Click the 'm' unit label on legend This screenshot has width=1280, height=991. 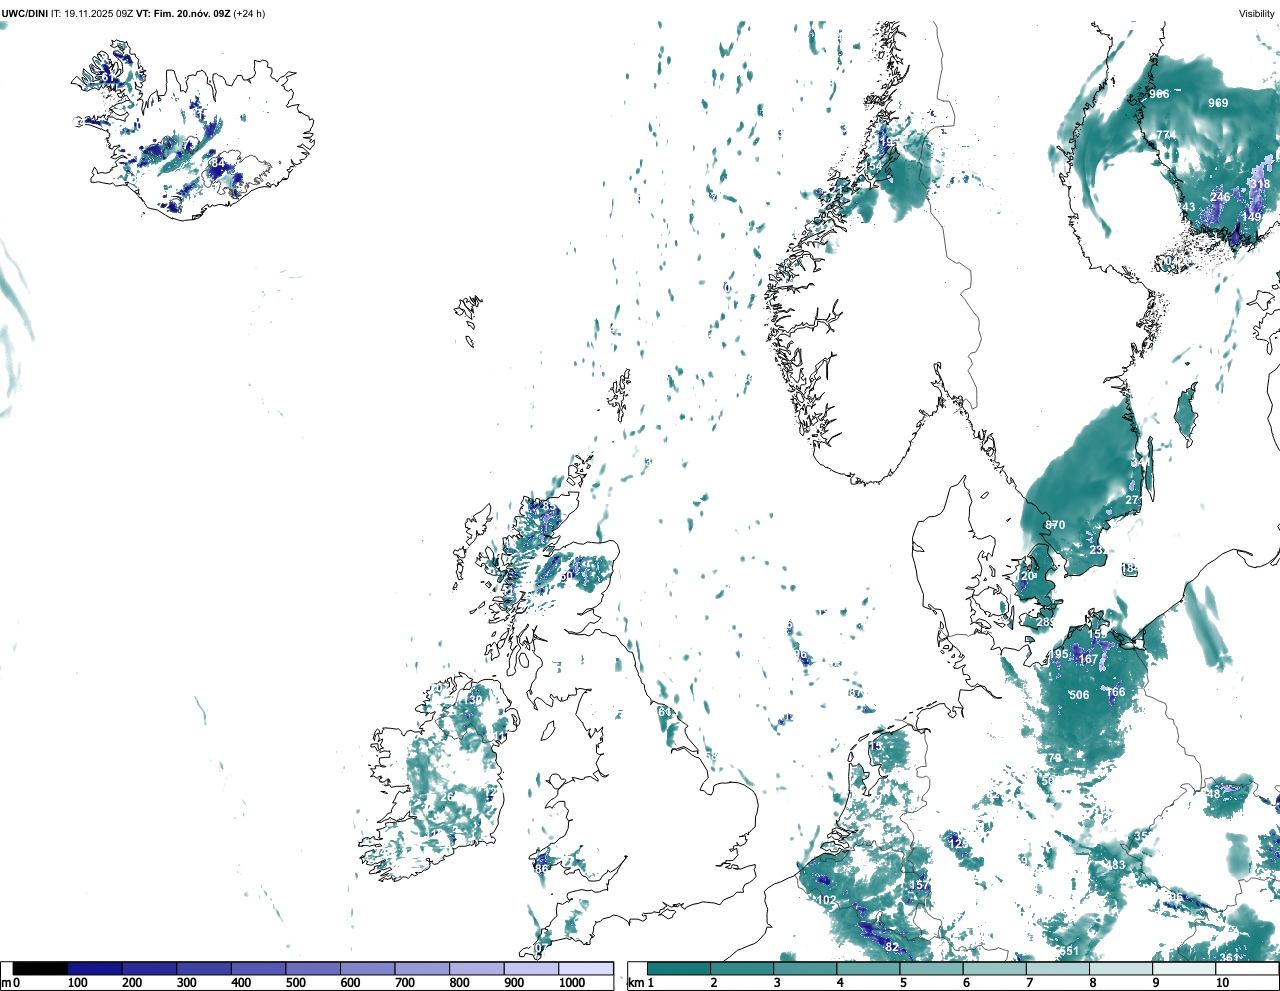click(5, 983)
